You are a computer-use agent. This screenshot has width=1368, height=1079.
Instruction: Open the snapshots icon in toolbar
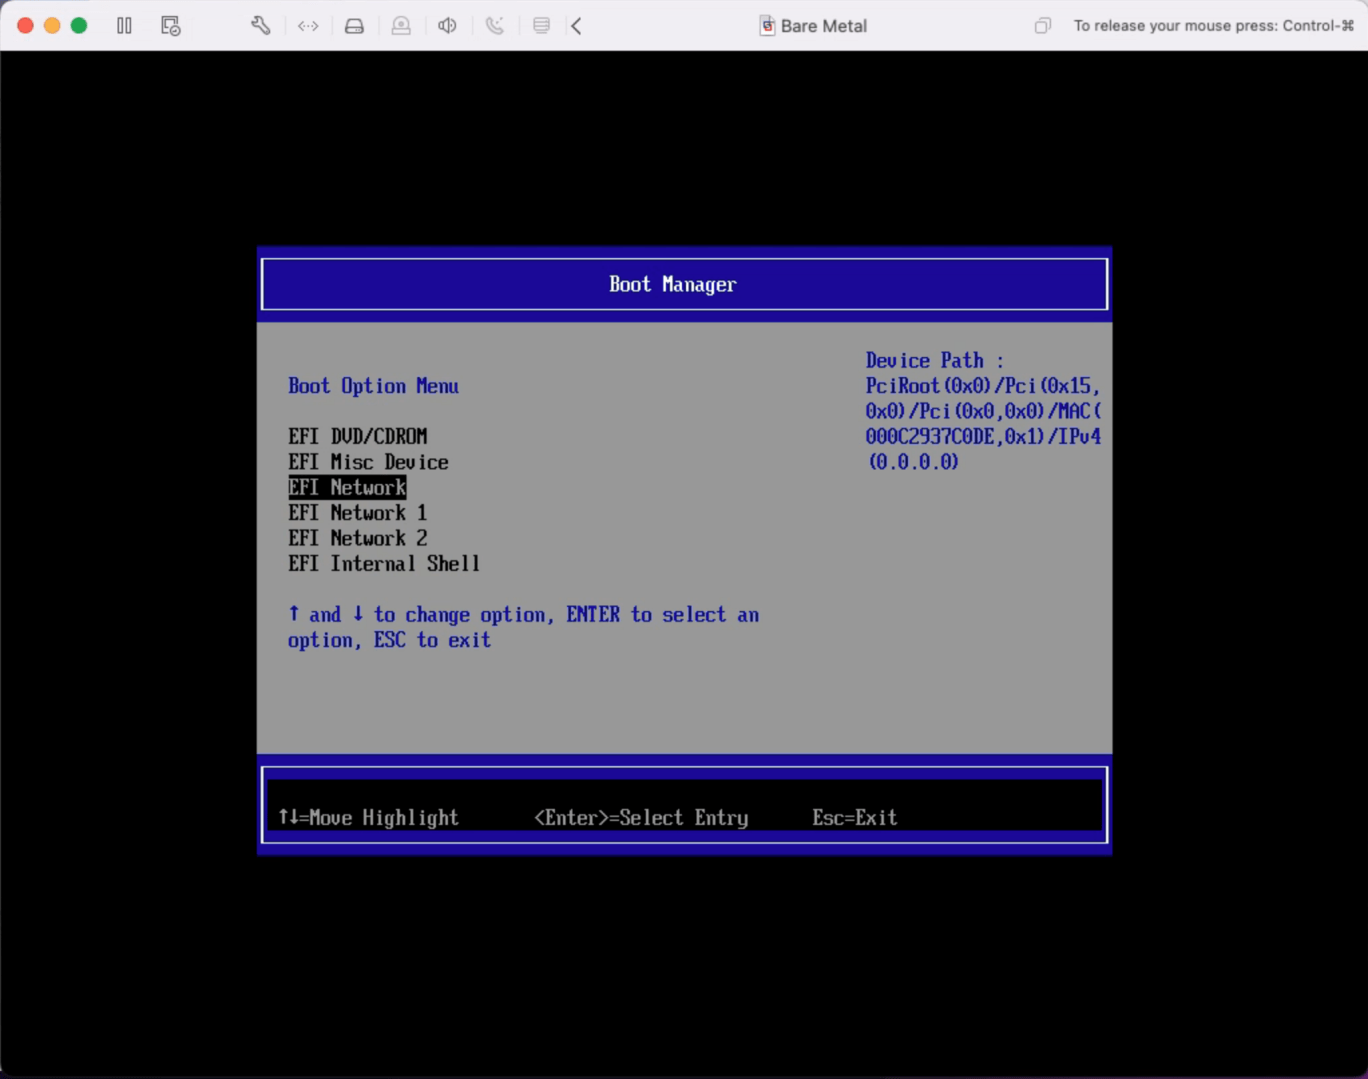(171, 26)
